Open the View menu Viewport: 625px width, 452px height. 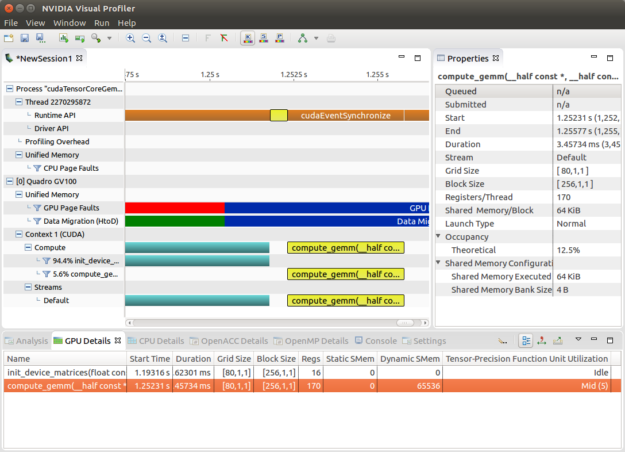[x=35, y=23]
